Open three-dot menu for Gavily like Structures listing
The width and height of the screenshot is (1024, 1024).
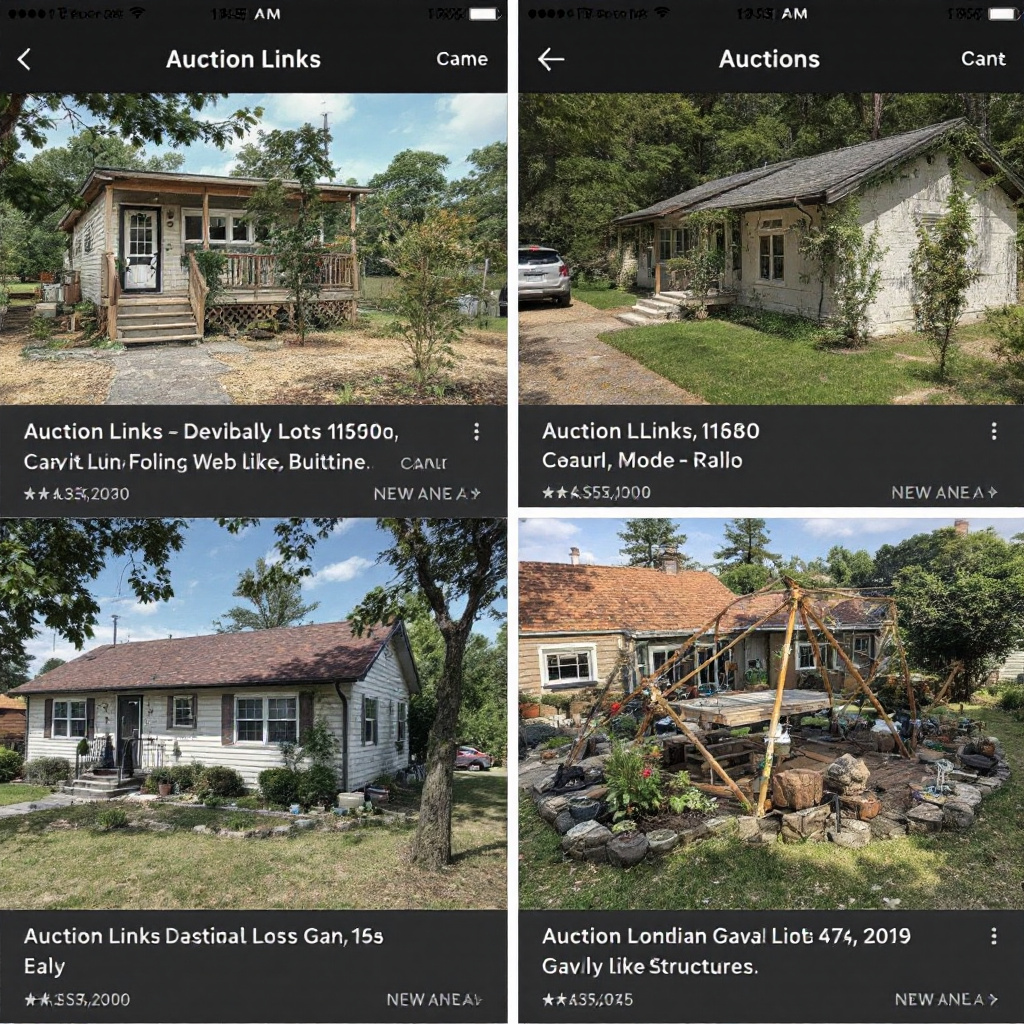(993, 936)
